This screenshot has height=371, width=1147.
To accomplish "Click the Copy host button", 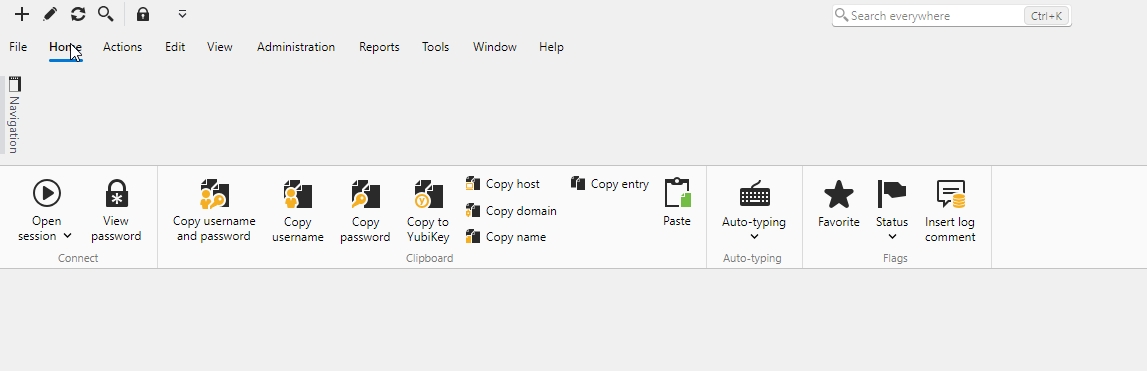I will (x=503, y=184).
